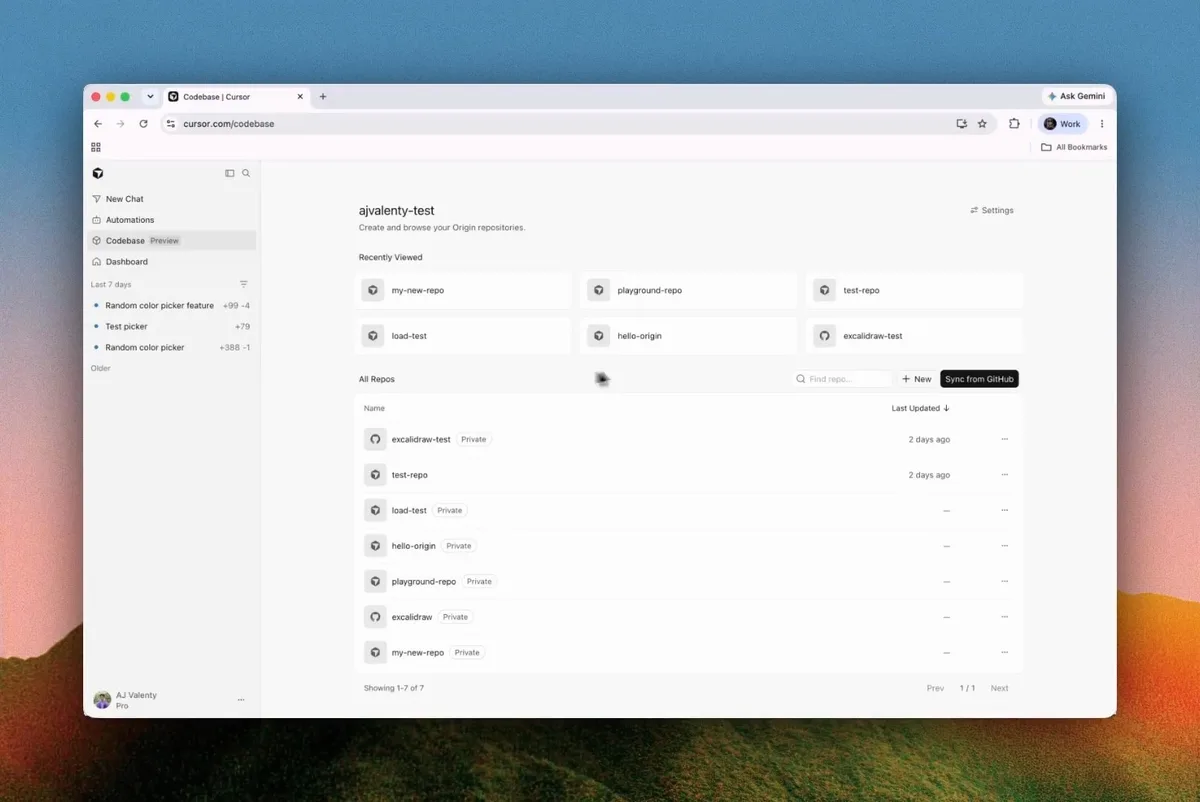Sort by Last Updated column header
Screen dimensions: 1200x802
[921, 408]
